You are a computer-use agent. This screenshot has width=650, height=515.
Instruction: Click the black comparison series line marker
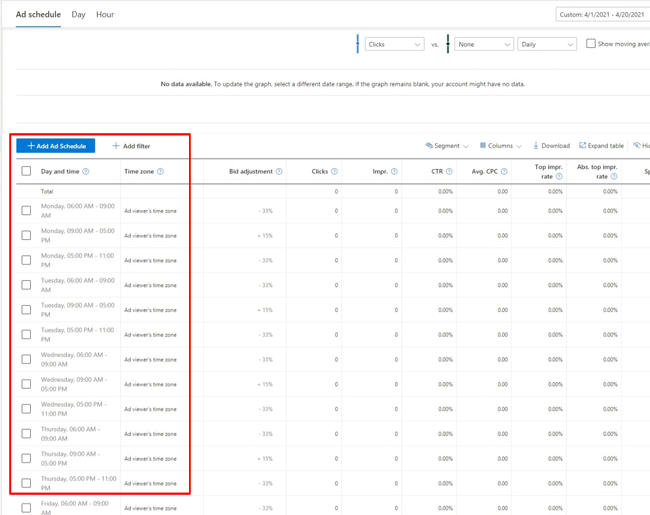click(x=448, y=44)
